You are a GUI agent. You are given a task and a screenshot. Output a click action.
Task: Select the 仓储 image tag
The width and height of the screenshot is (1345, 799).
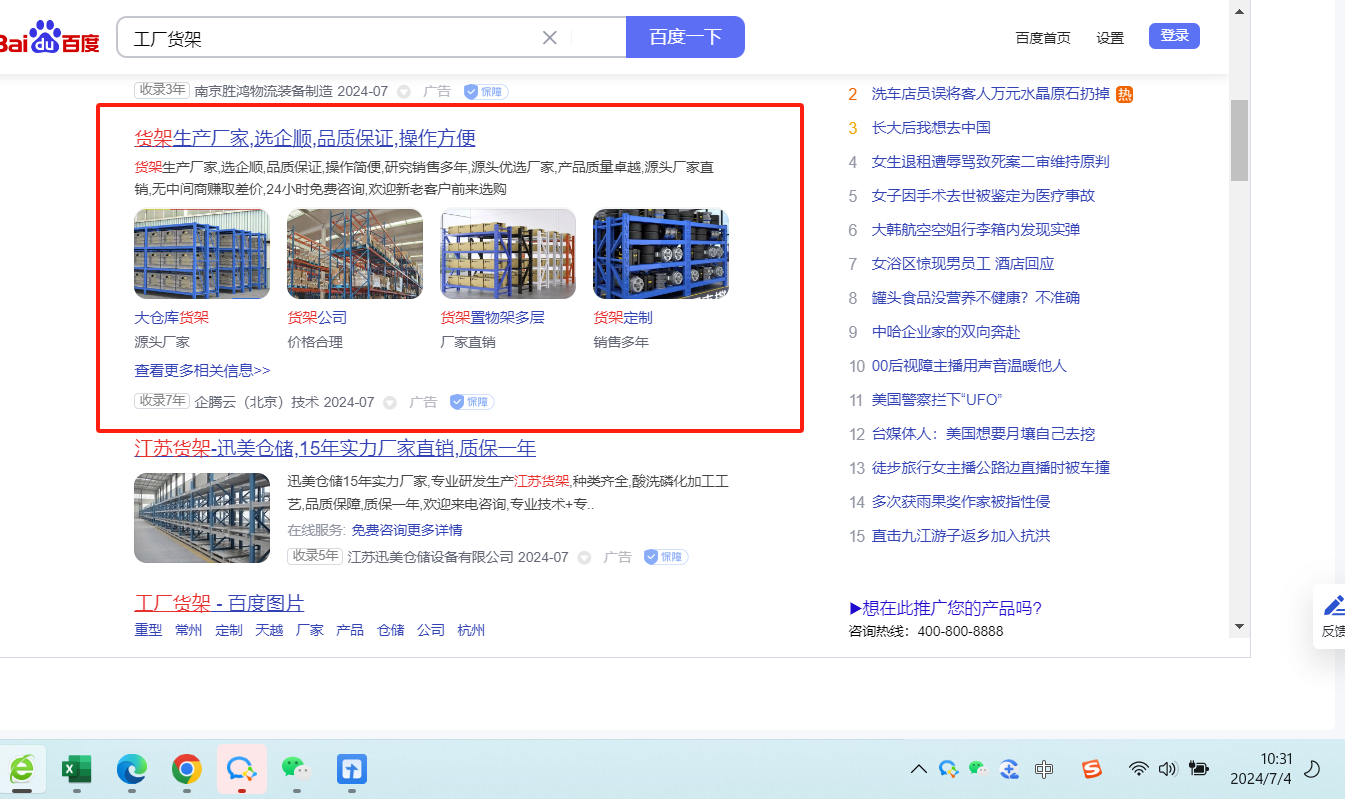[390, 630]
